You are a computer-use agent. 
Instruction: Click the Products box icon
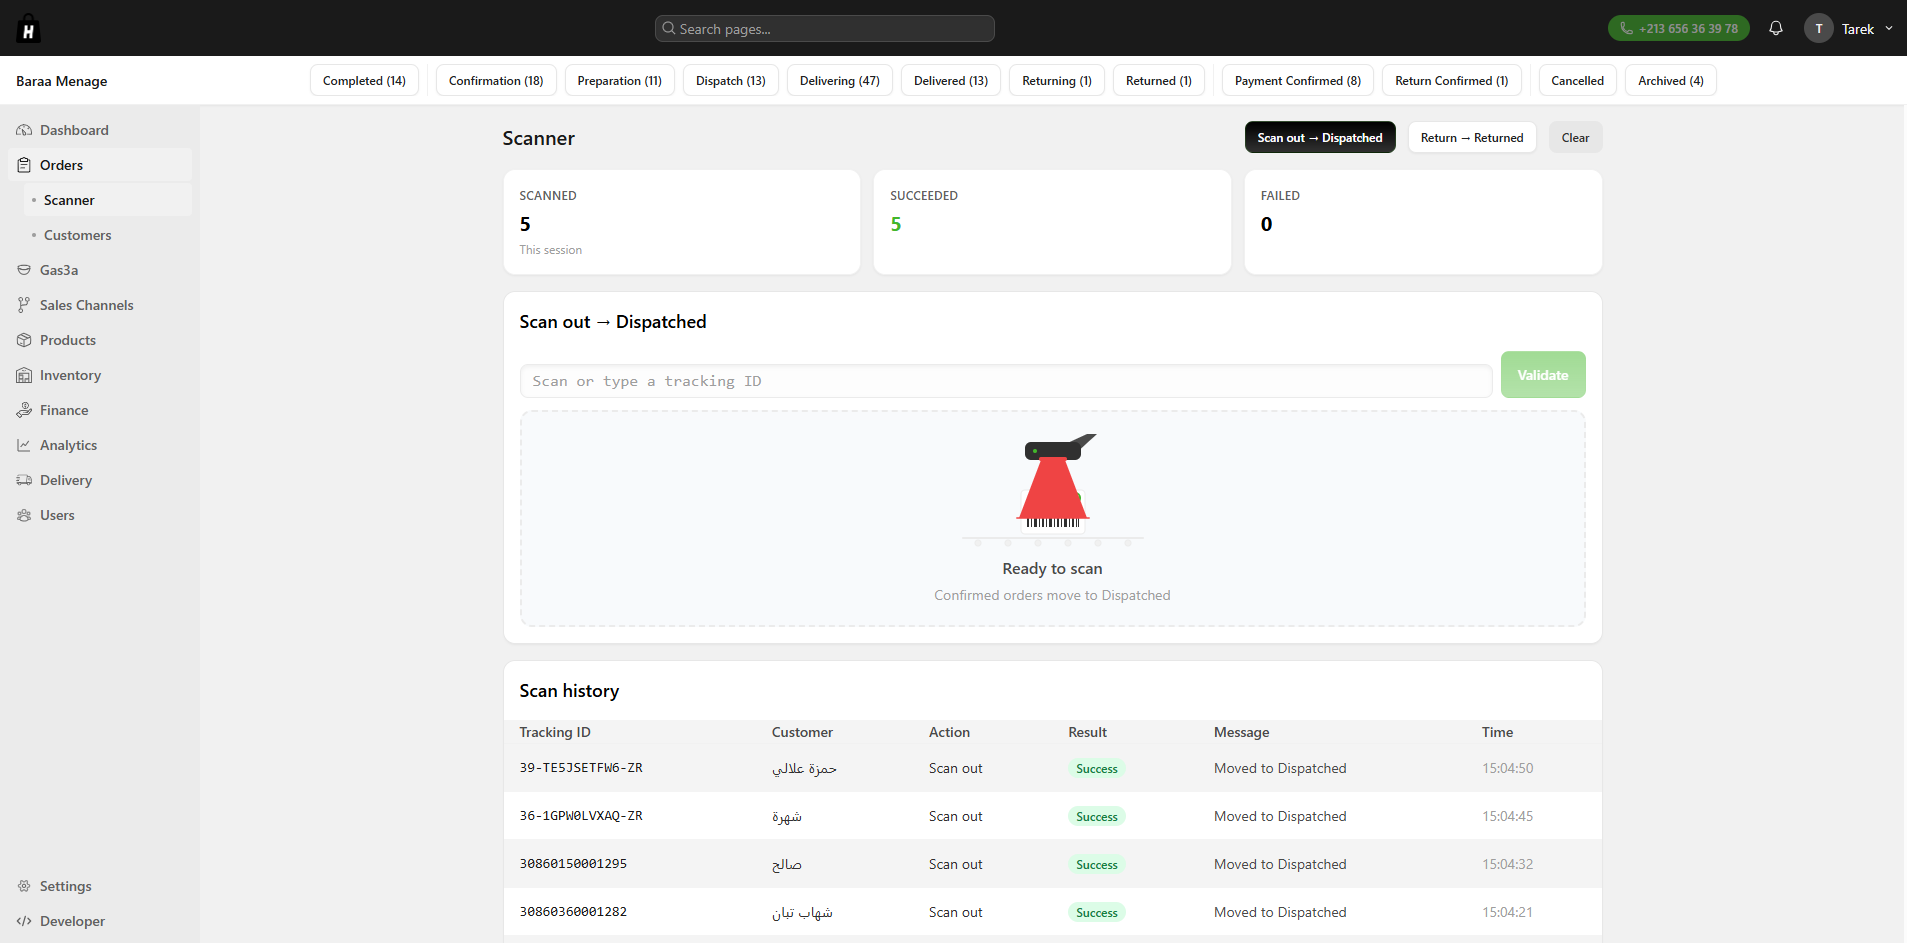[24, 340]
